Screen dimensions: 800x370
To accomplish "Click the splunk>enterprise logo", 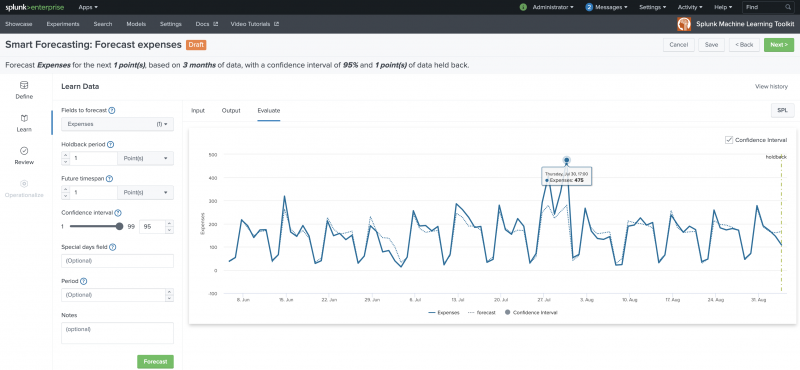I will click(x=36, y=7).
